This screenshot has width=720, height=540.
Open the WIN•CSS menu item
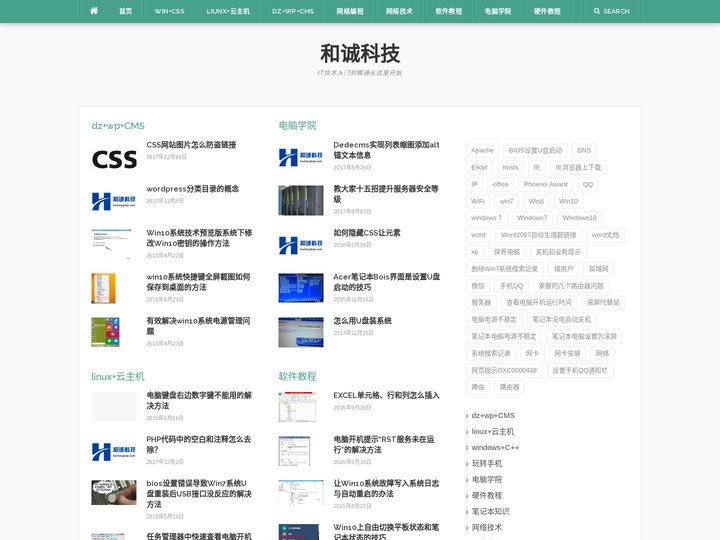(x=169, y=11)
